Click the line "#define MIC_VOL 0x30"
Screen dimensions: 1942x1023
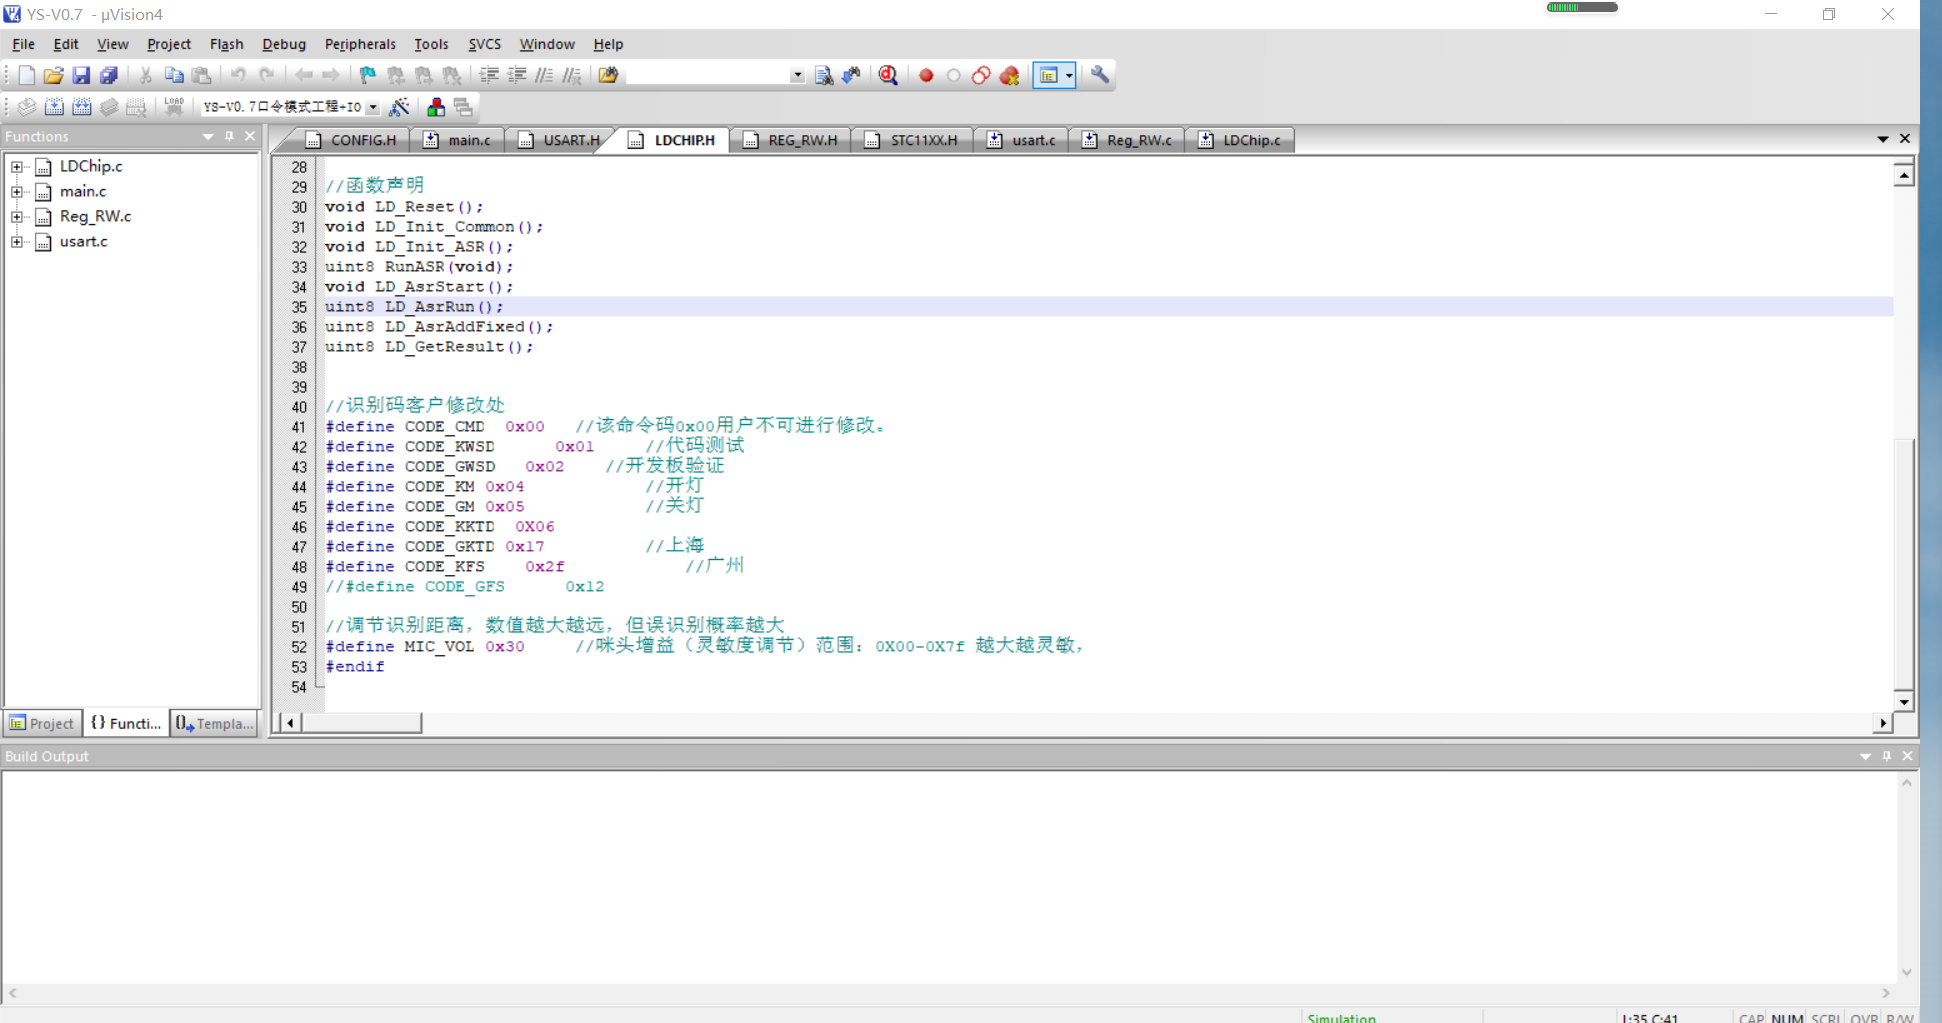425,647
